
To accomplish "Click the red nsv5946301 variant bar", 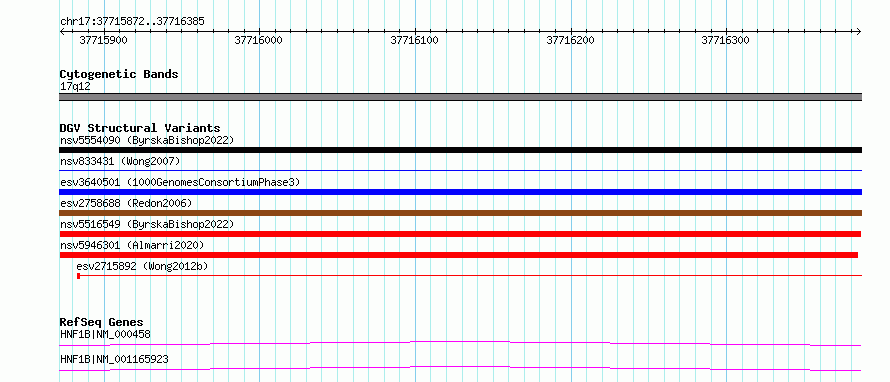I will [458, 255].
